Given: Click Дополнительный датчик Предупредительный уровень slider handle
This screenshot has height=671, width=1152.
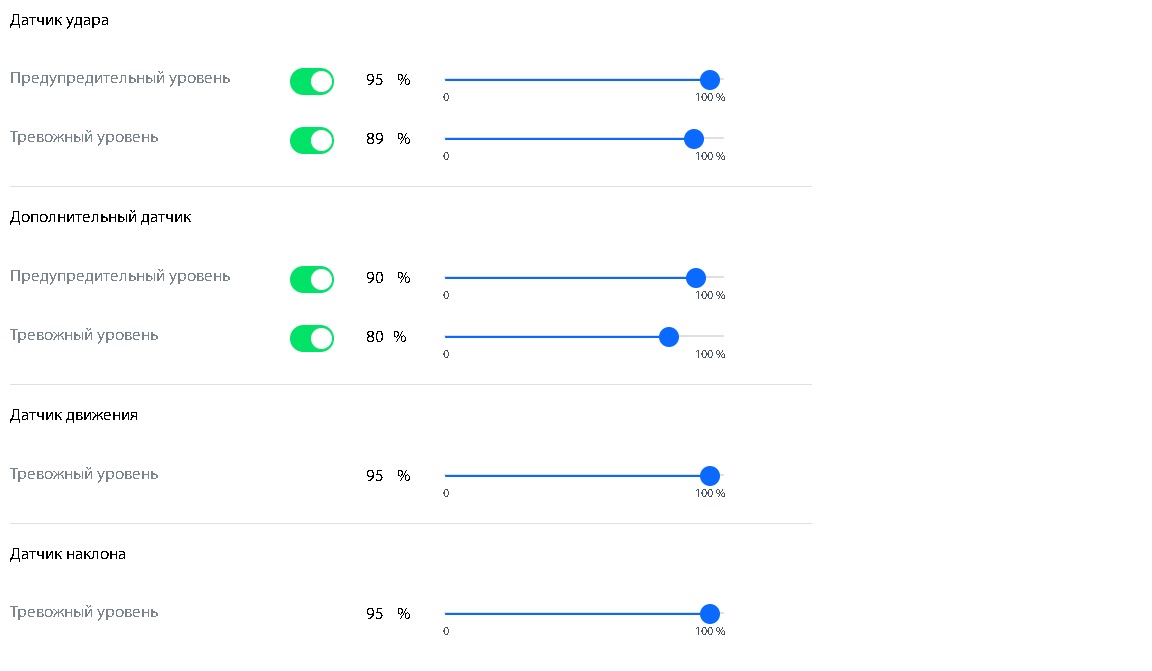Looking at the screenshot, I should [x=696, y=278].
